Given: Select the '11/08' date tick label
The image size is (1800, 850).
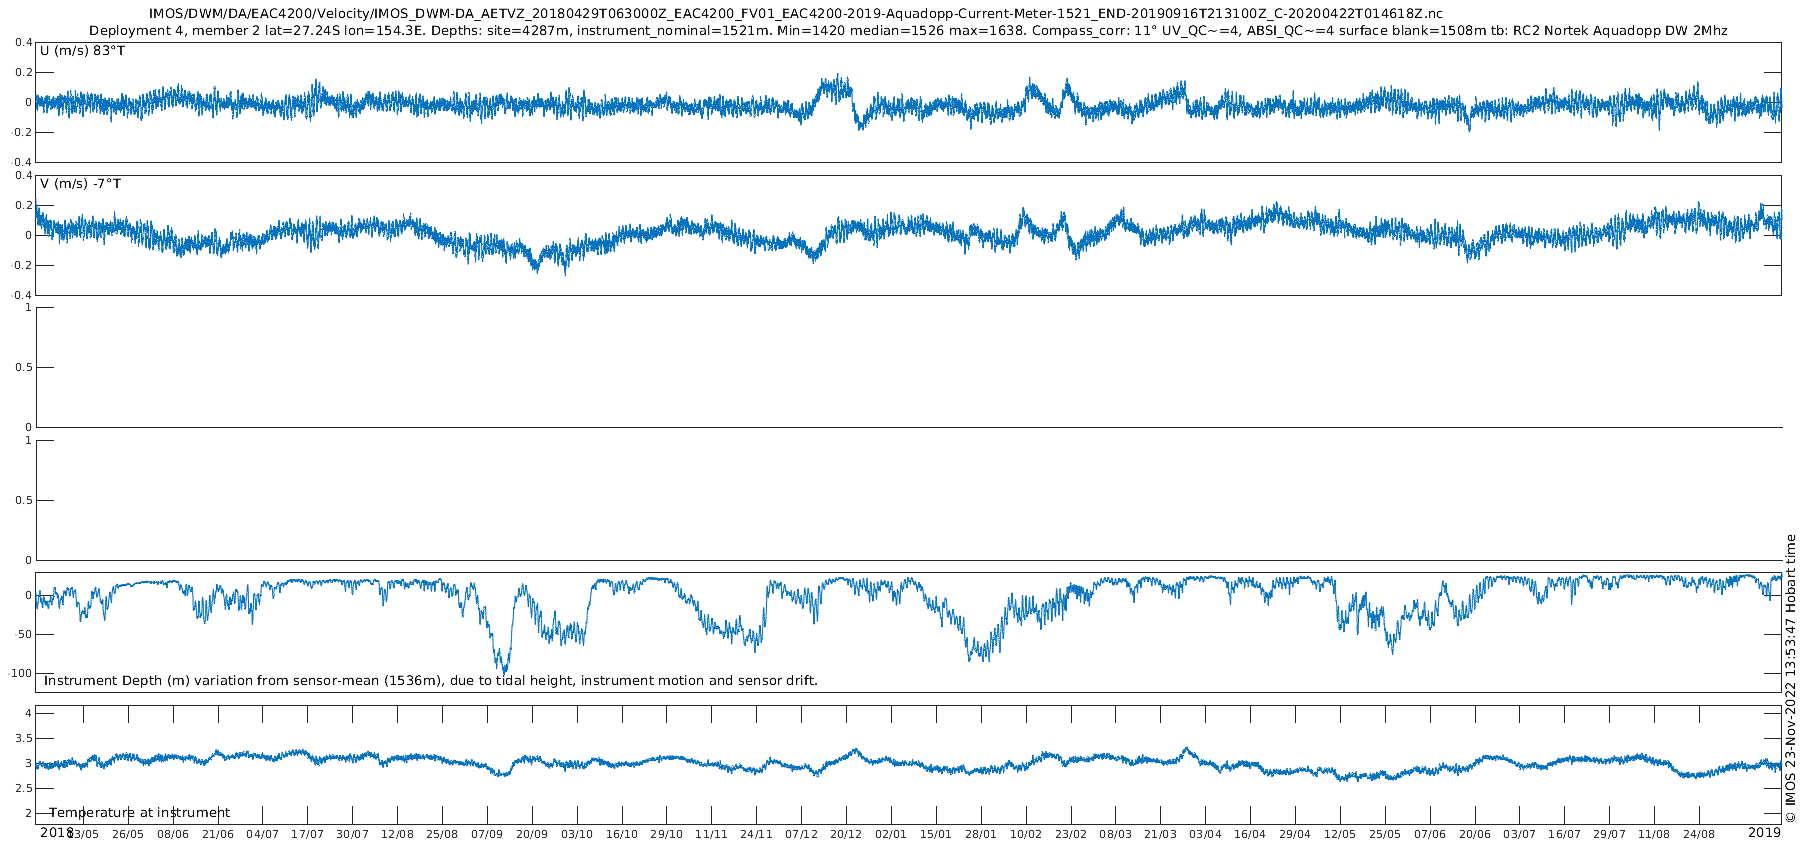Looking at the screenshot, I should (x=1654, y=834).
